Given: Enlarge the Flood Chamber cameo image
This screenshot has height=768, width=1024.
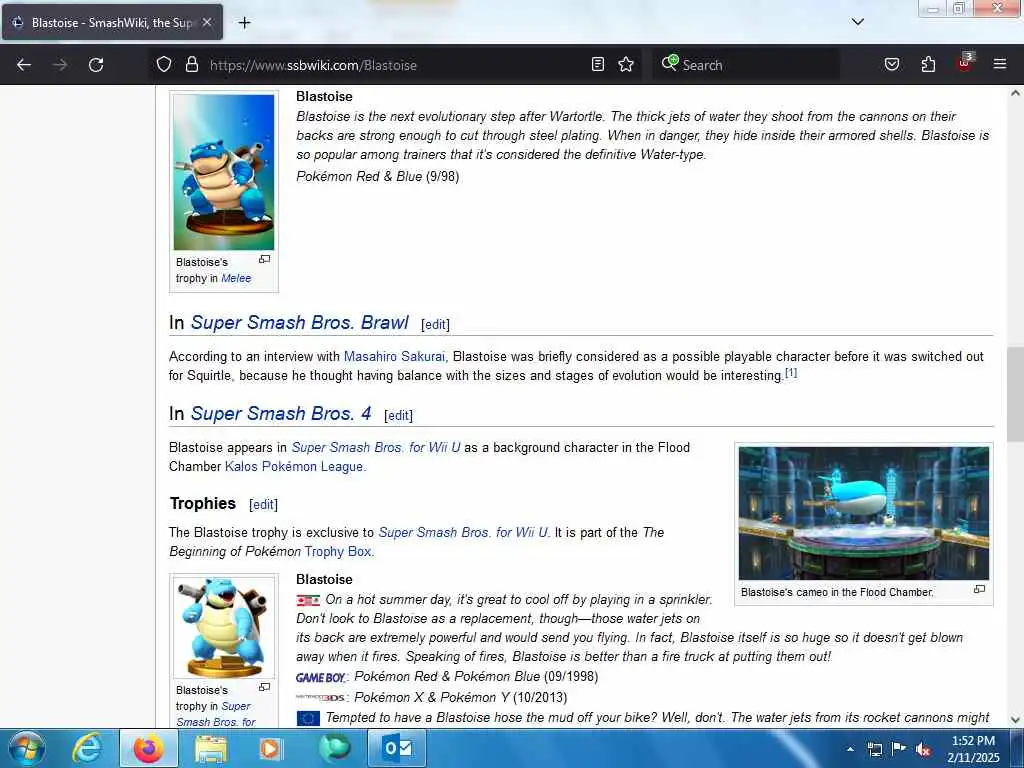Looking at the screenshot, I should click(x=979, y=589).
